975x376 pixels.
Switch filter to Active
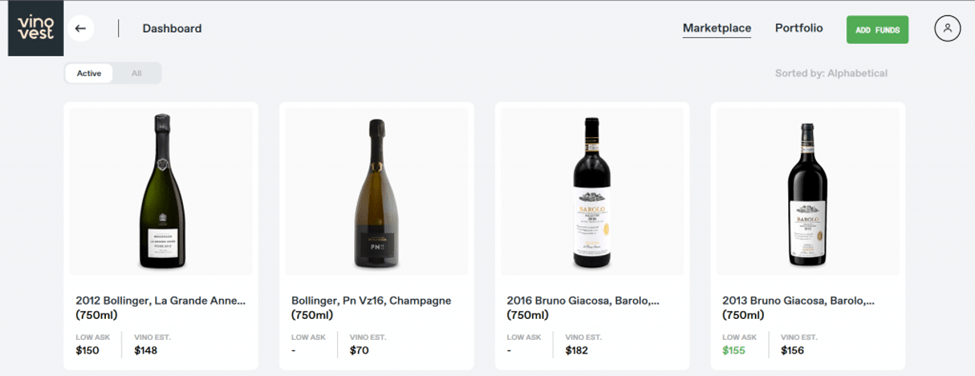(89, 73)
